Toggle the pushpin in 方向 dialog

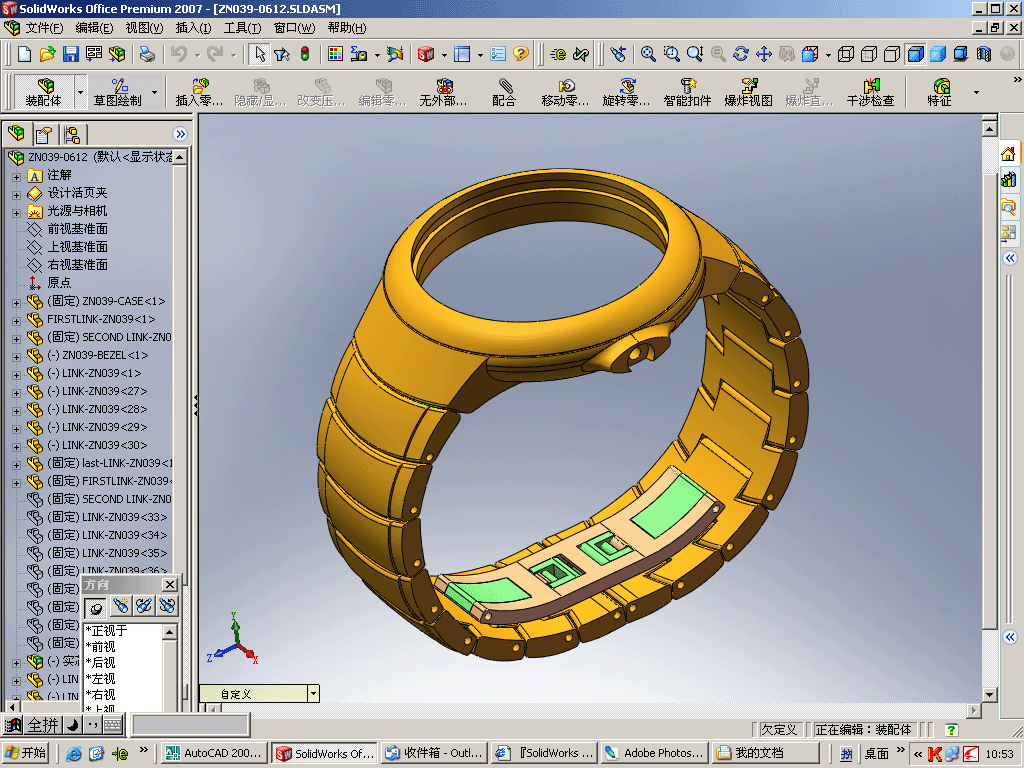point(96,608)
